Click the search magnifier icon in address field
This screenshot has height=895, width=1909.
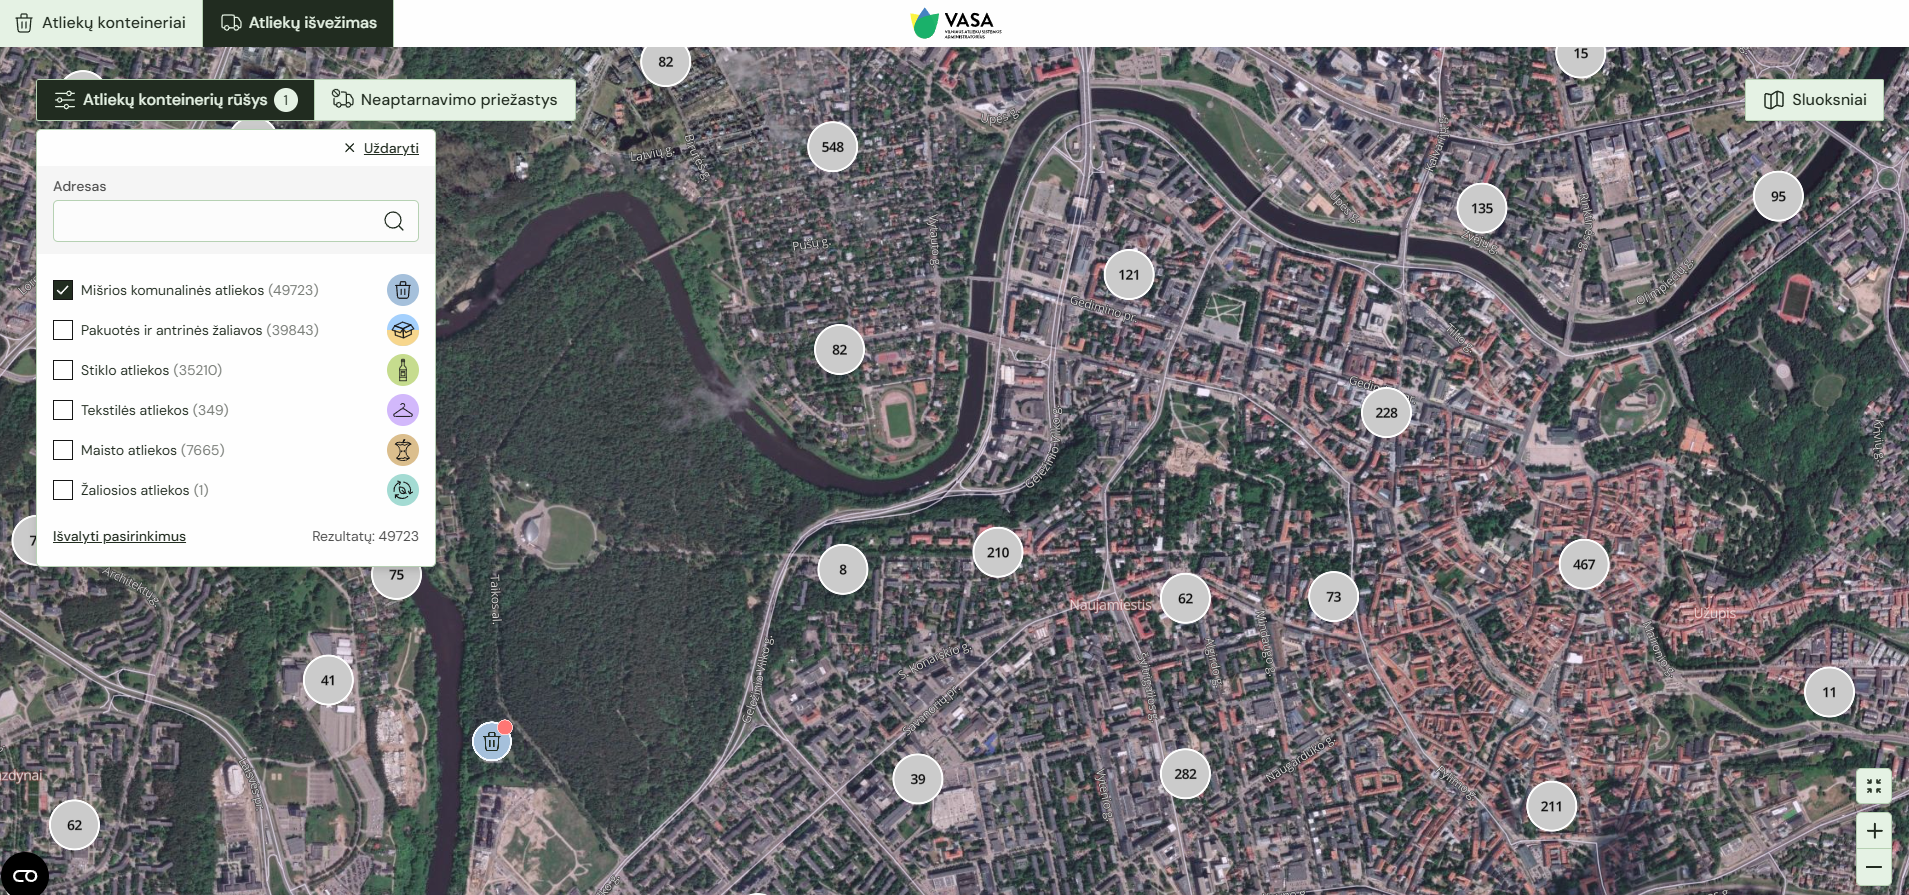[x=394, y=221]
